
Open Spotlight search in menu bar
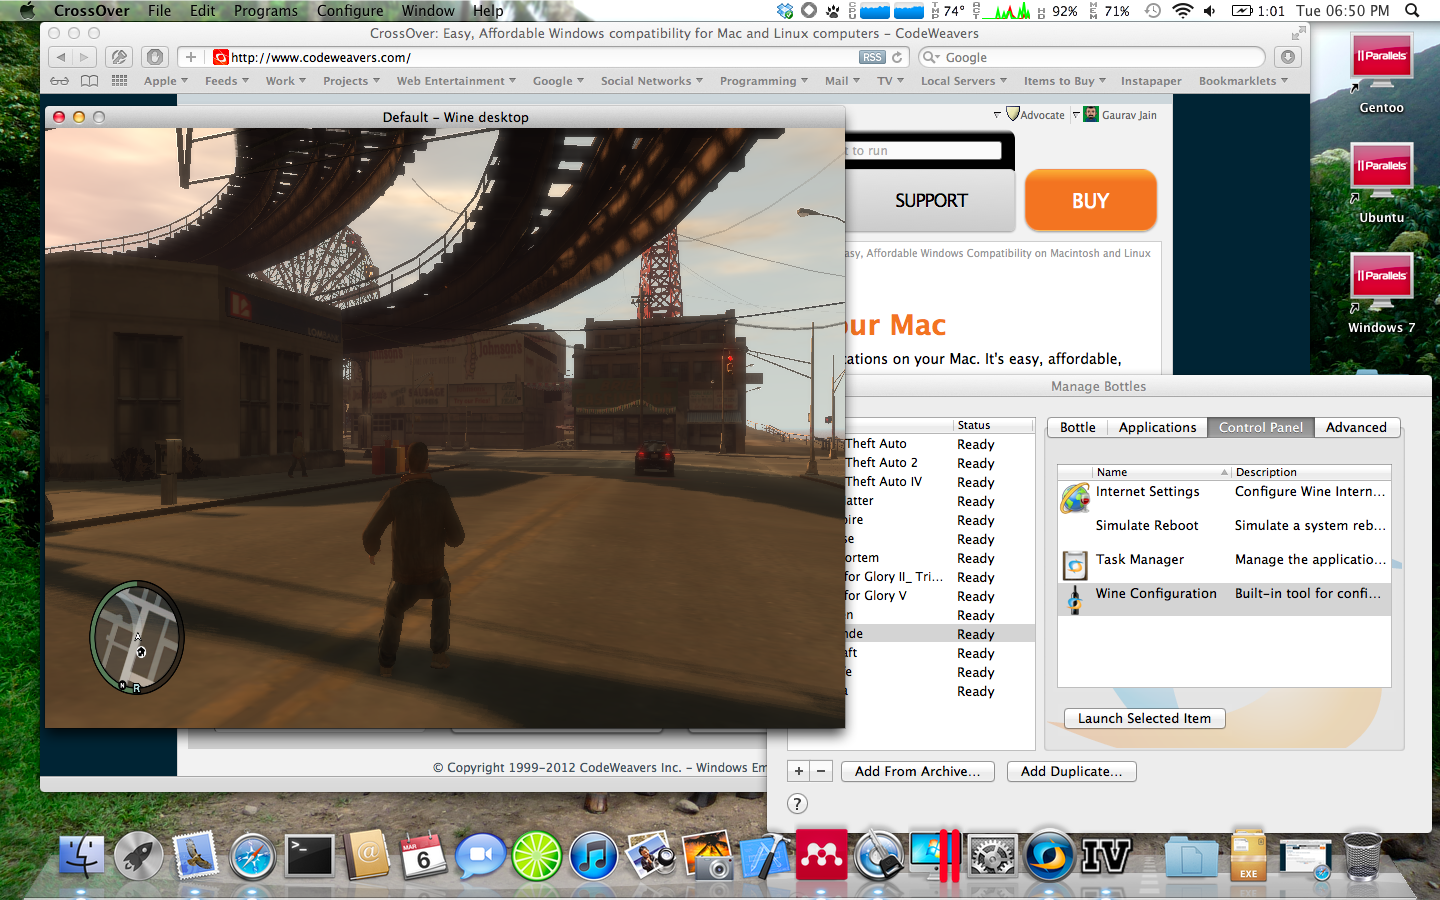pyautogui.click(x=1413, y=11)
